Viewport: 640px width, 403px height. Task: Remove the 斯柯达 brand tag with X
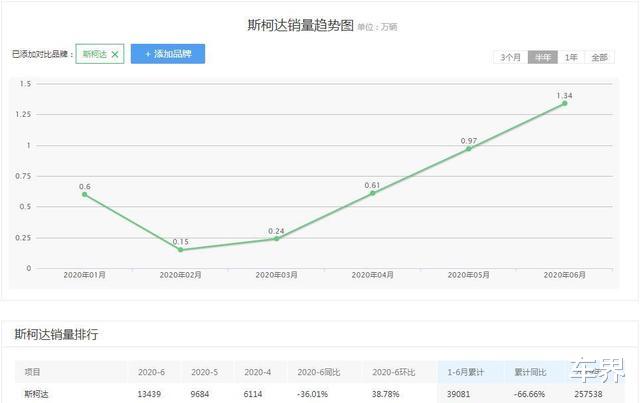click(115, 54)
